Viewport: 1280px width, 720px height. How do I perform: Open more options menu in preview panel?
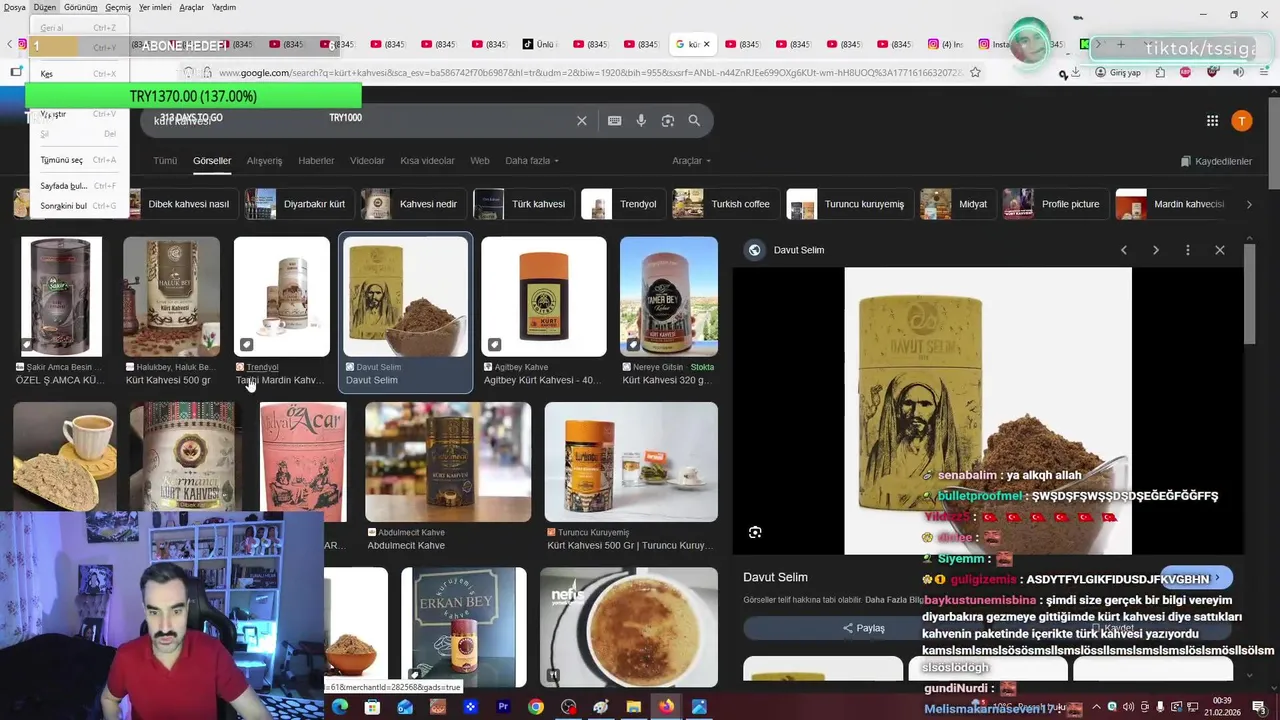(x=1188, y=250)
